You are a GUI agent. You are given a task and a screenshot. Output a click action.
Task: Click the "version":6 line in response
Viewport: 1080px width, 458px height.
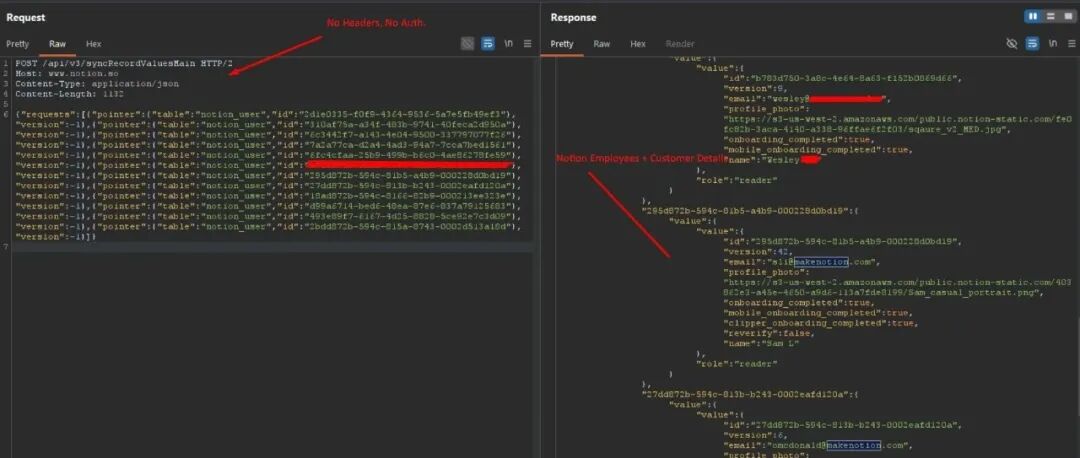pos(754,435)
